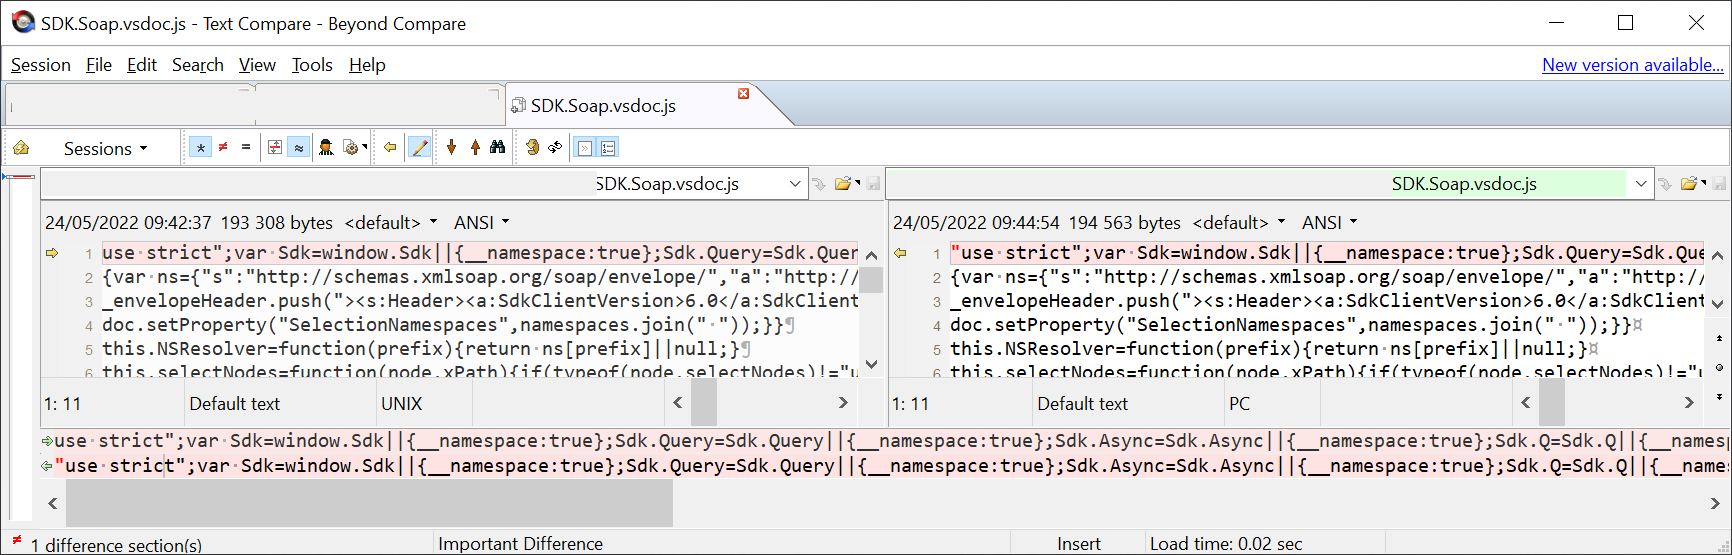Go to Previous Difference up arrow

tap(475, 148)
